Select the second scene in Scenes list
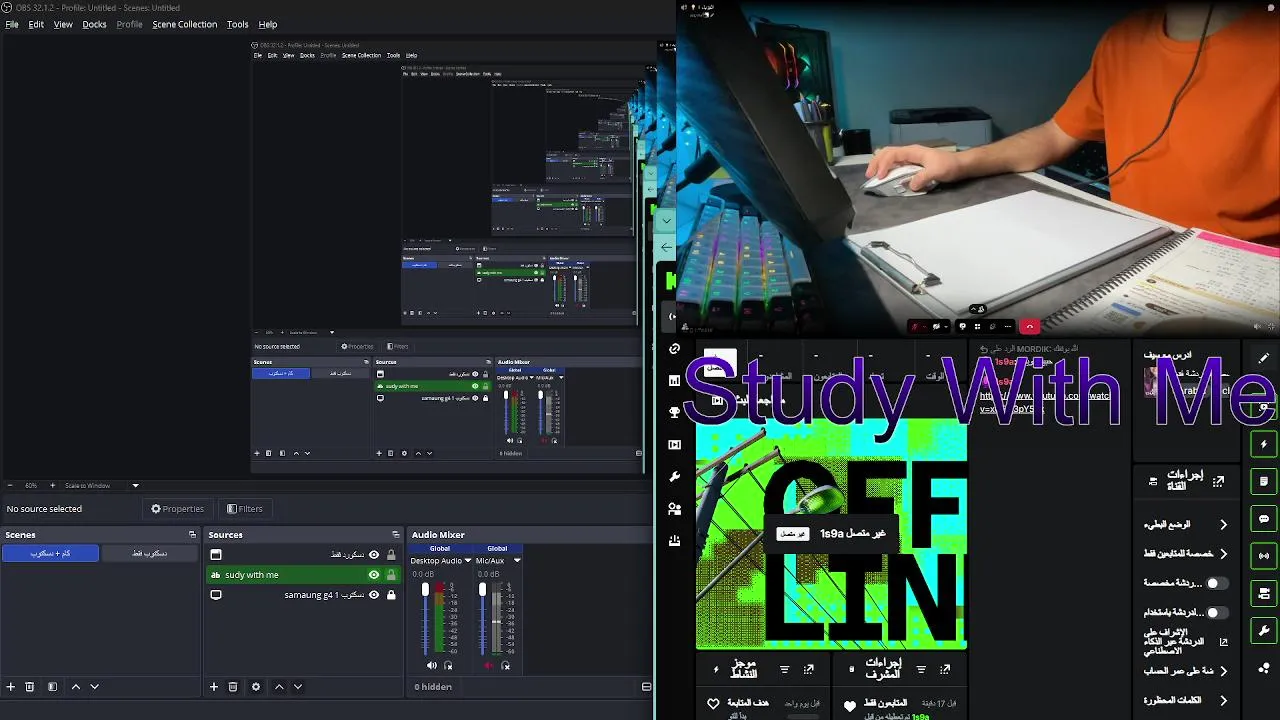 pyautogui.click(x=150, y=553)
